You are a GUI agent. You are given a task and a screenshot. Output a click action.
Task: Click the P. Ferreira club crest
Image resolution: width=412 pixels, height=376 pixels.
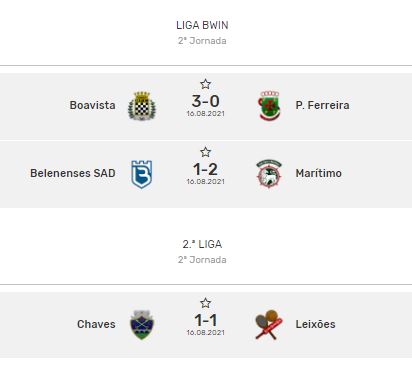(x=269, y=106)
